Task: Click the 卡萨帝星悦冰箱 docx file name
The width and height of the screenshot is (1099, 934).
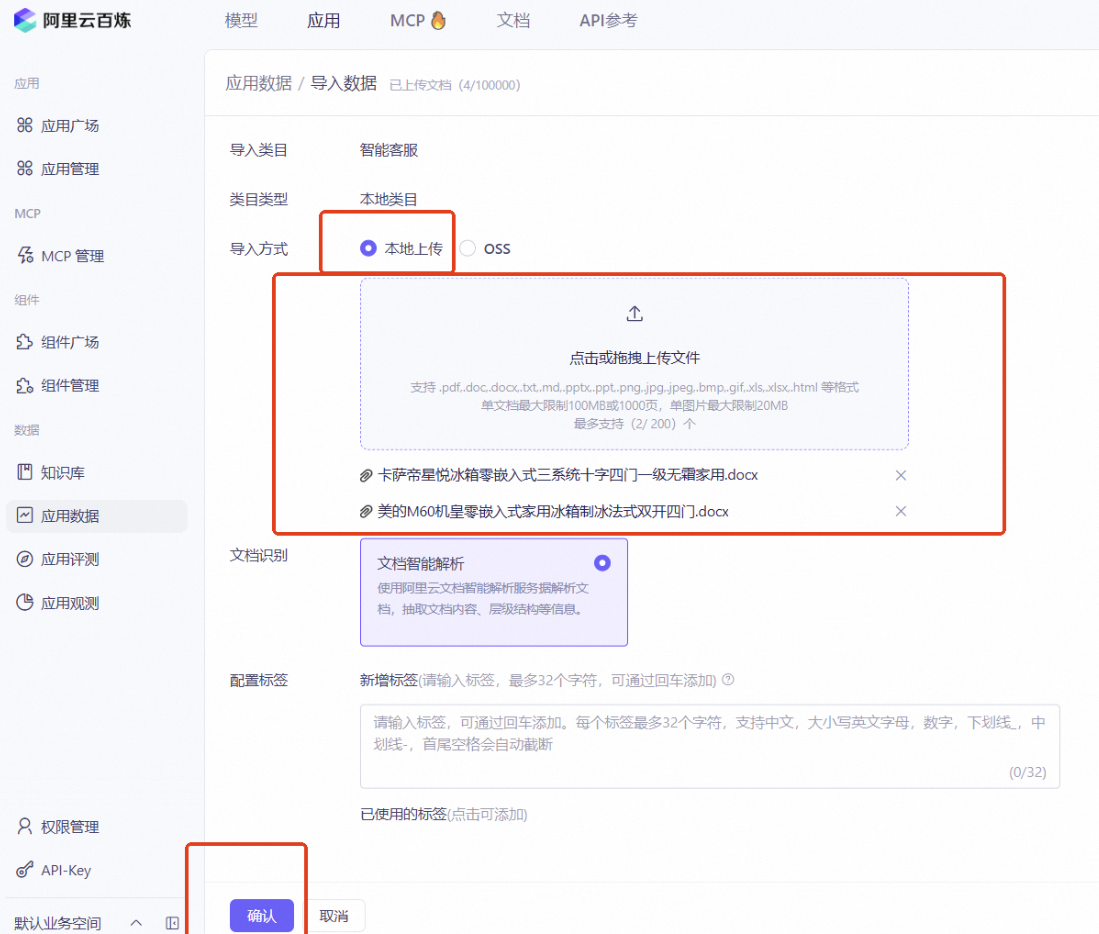Action: [x=568, y=475]
